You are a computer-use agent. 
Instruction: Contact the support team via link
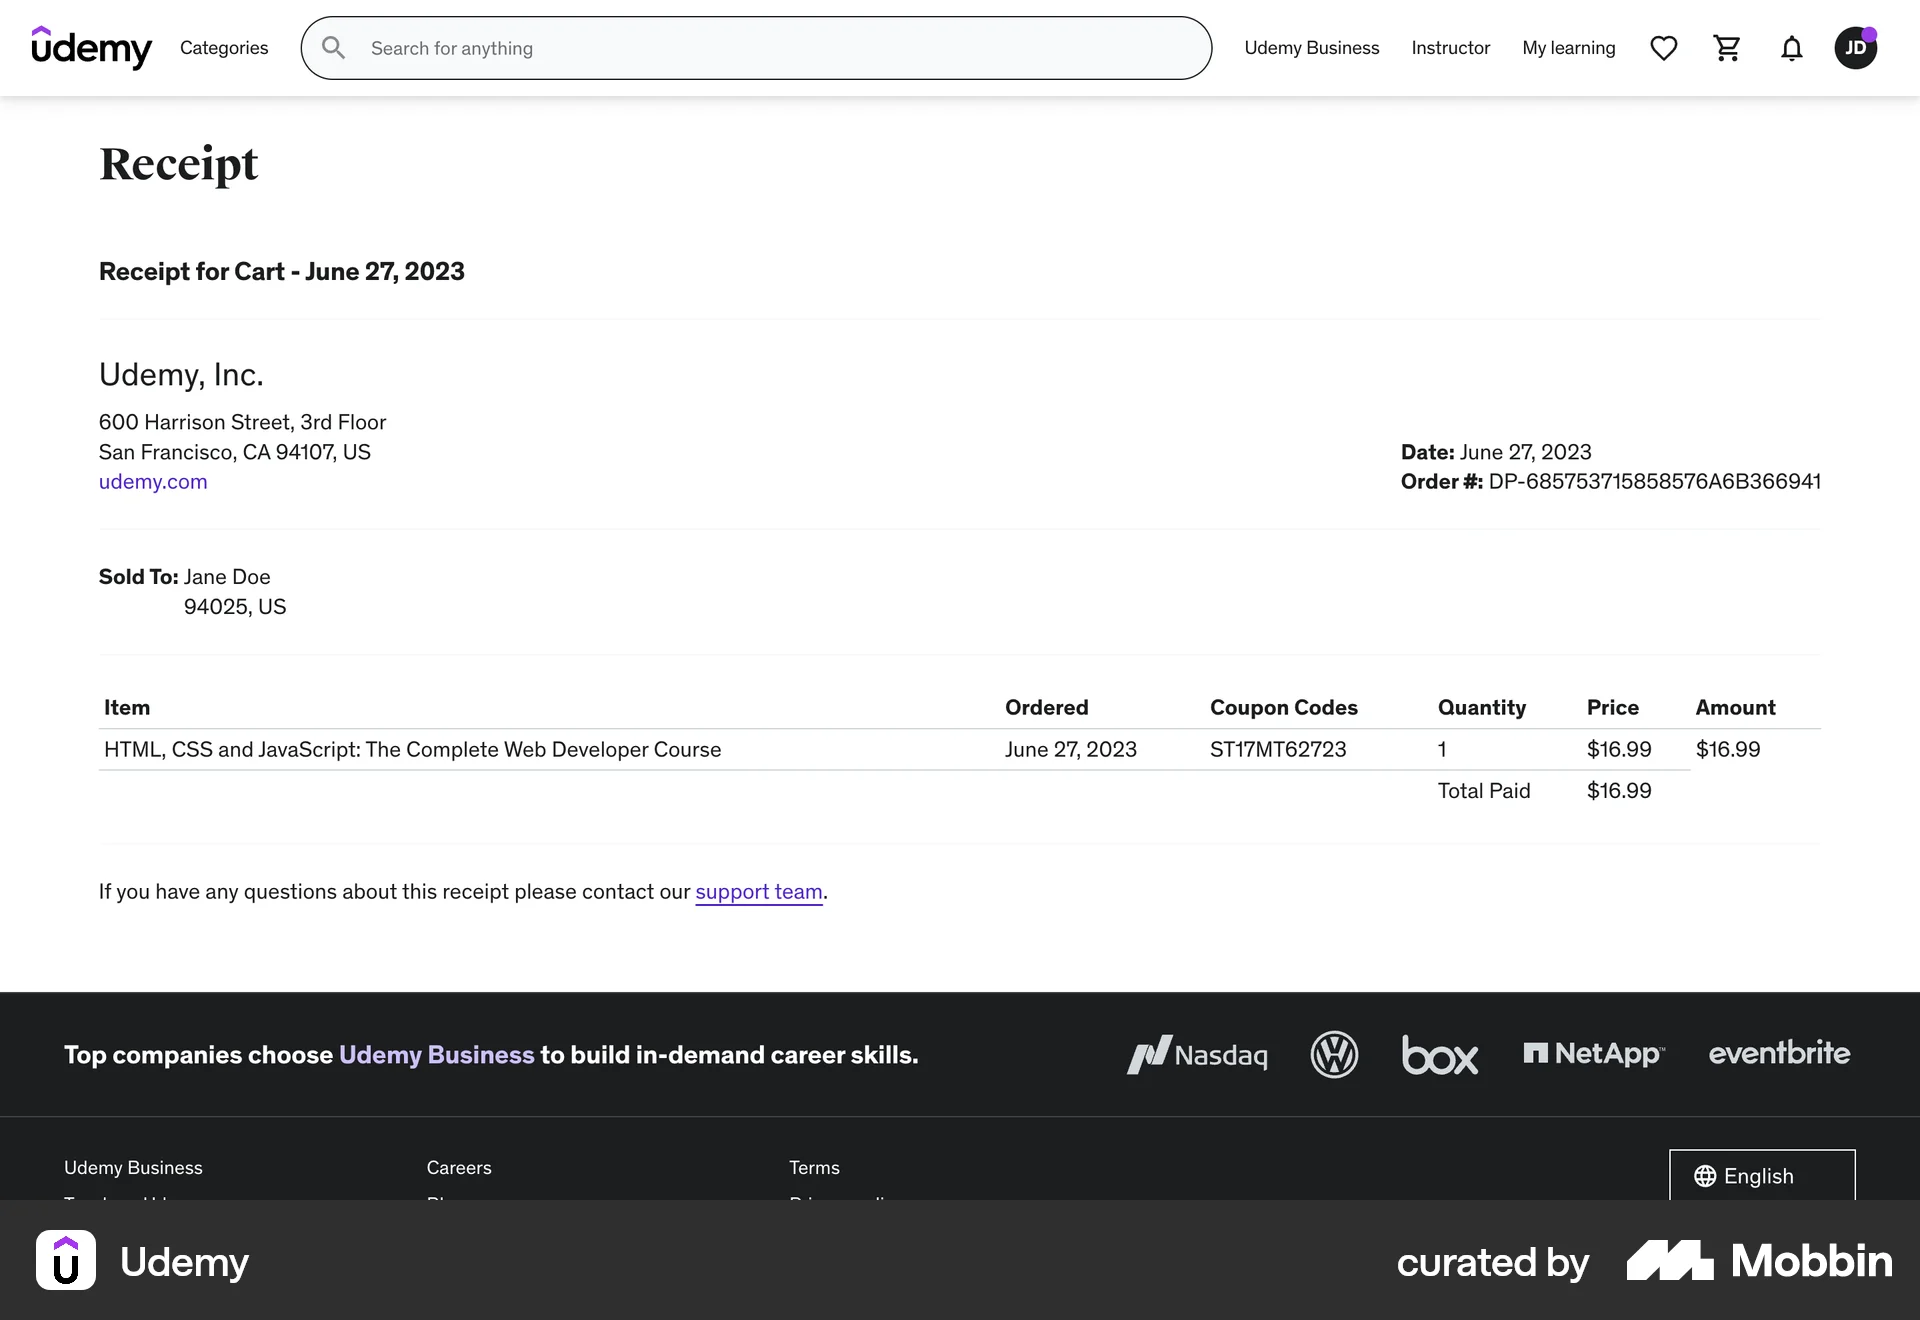tap(759, 892)
